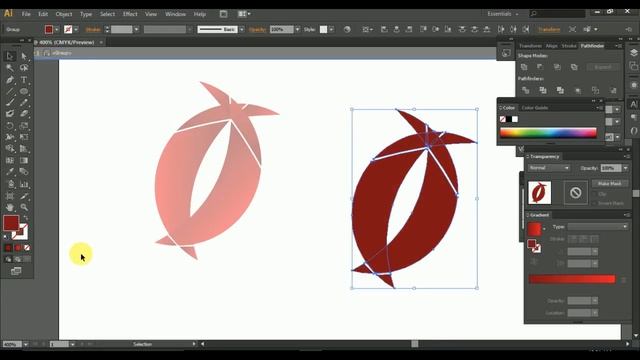The image size is (640, 360).
Task: Select the Zoom tool magnifier
Action: coord(24,207)
